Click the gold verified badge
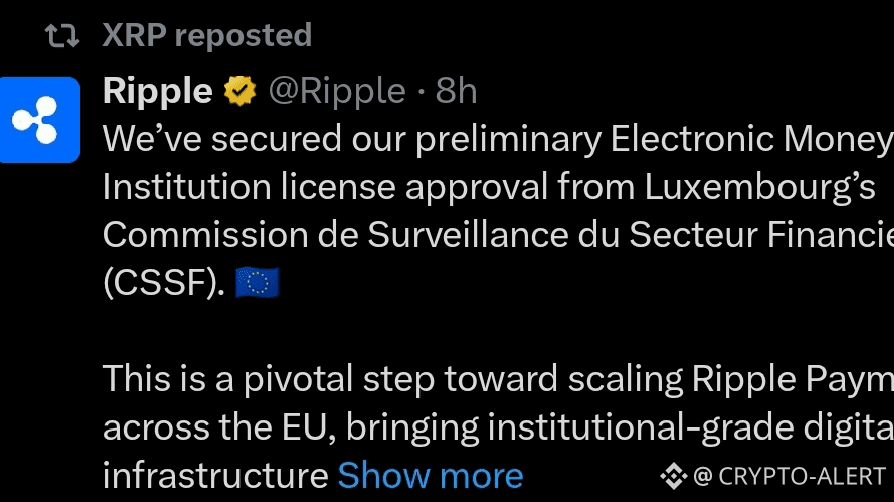The image size is (894, 502). (240, 91)
